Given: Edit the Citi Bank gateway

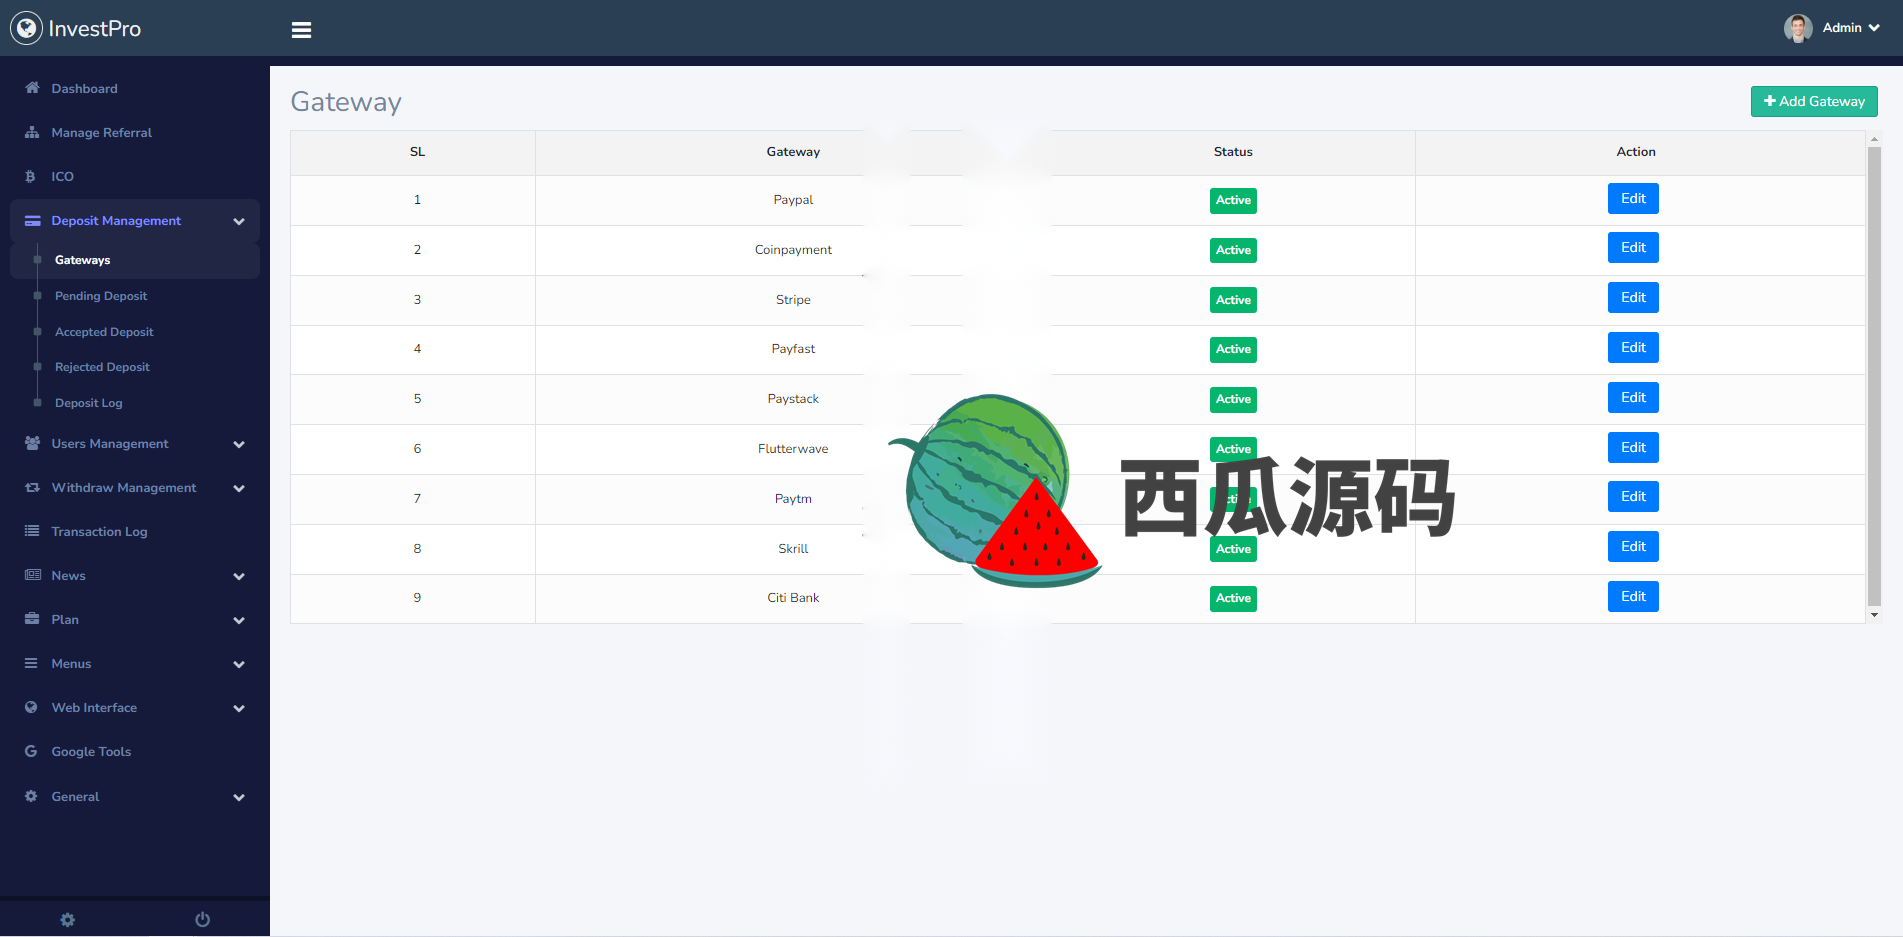Looking at the screenshot, I should coord(1633,596).
